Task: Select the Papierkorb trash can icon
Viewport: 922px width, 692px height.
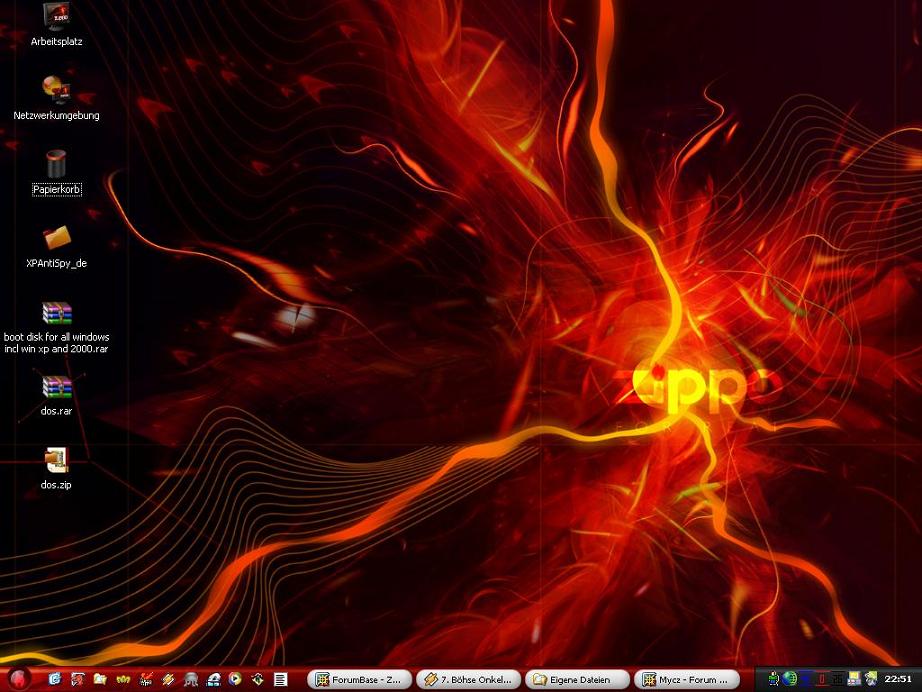Action: pyautogui.click(x=56, y=172)
